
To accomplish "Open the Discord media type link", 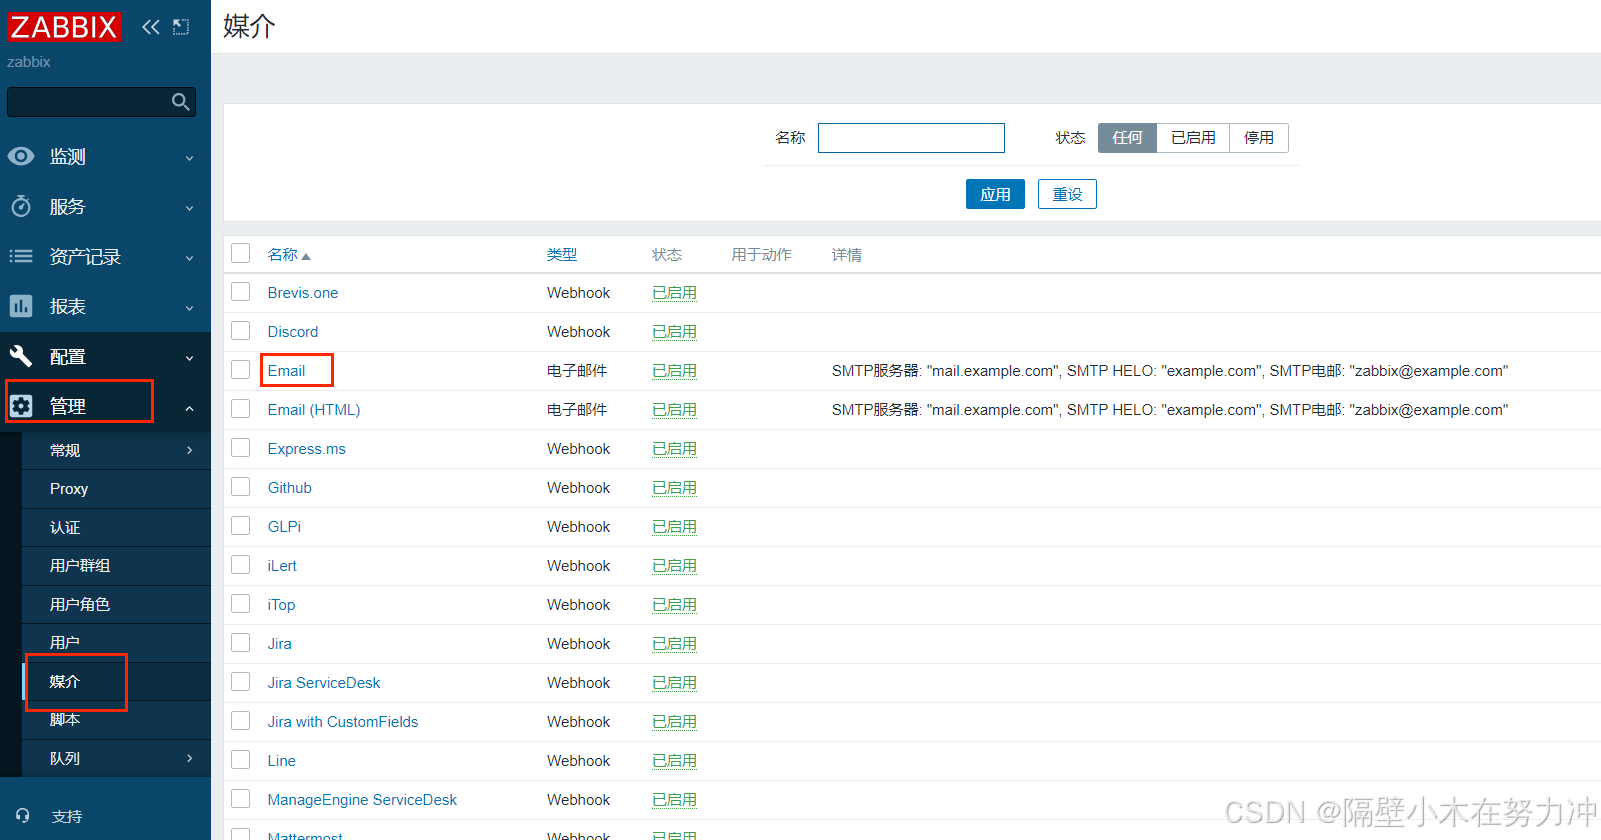I will [293, 332].
